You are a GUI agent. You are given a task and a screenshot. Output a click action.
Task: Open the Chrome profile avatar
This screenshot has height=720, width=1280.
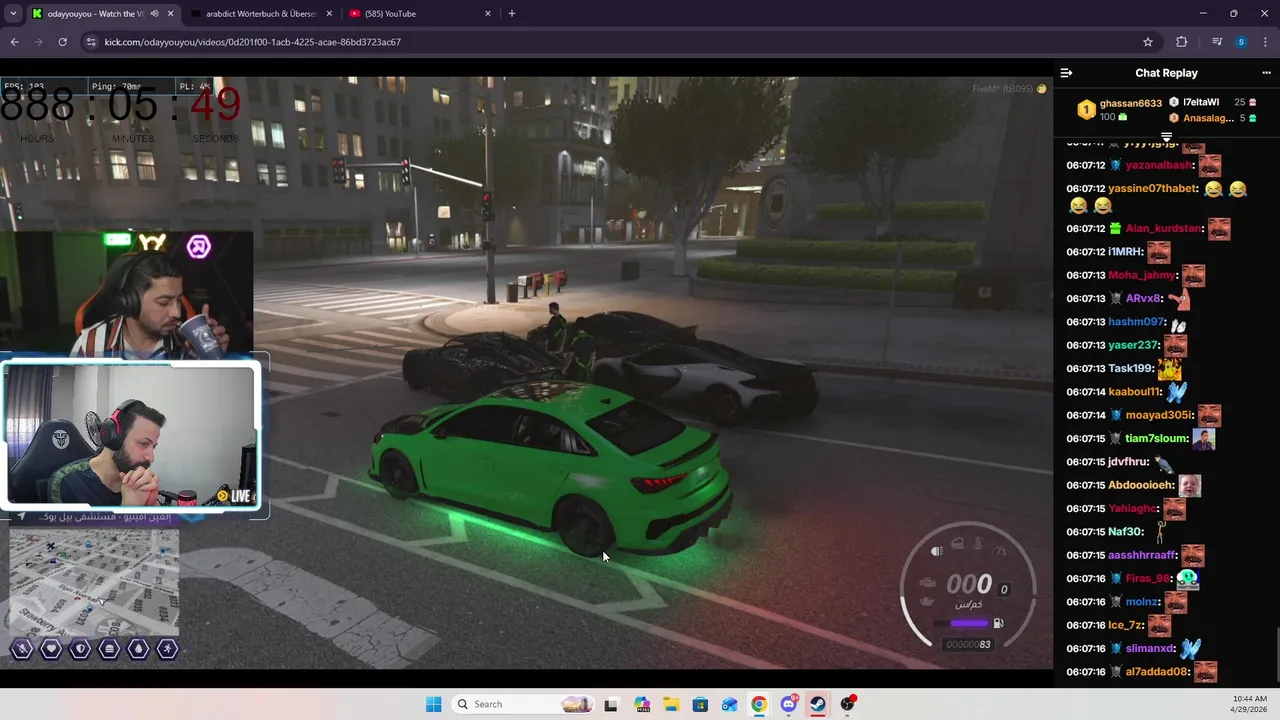1241,42
